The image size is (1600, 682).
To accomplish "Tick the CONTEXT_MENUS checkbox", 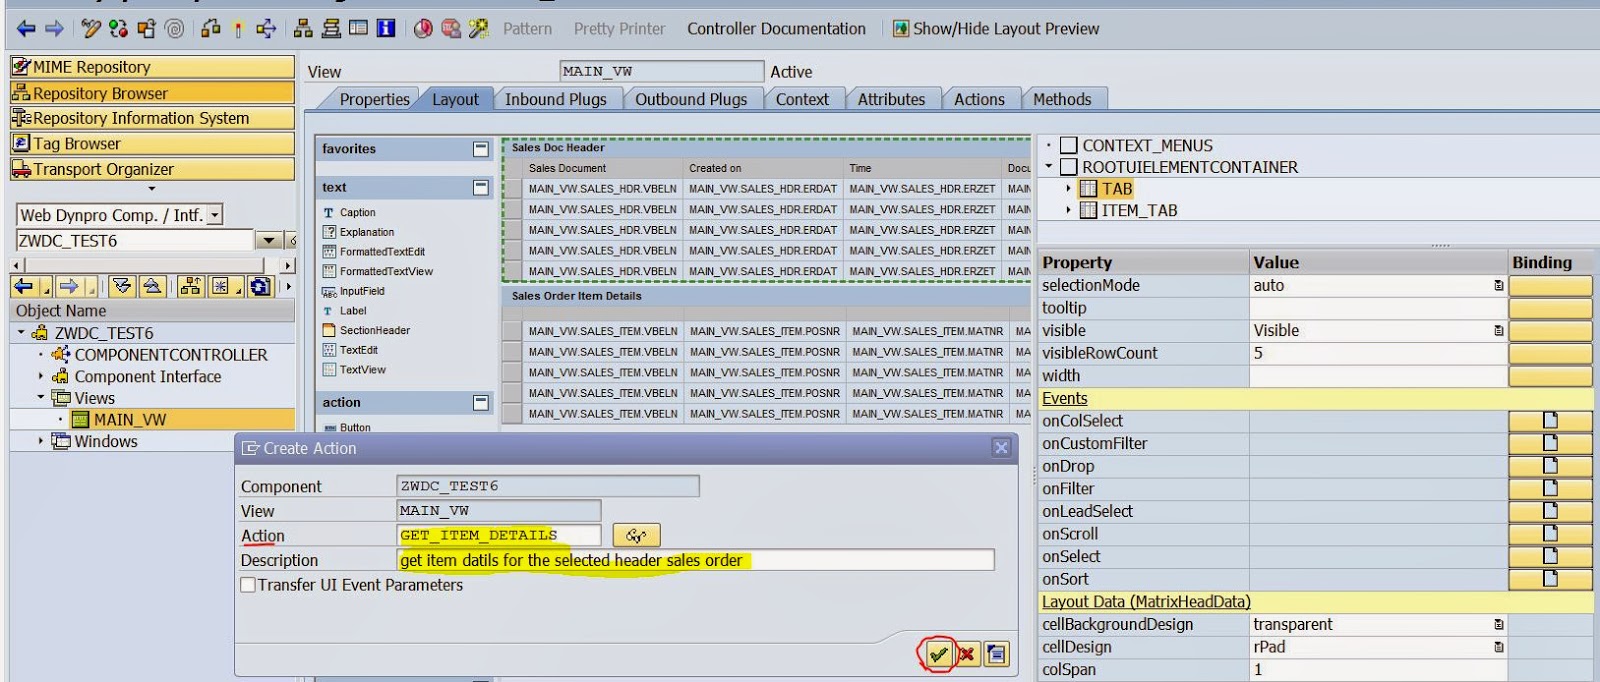I will click(x=1068, y=146).
